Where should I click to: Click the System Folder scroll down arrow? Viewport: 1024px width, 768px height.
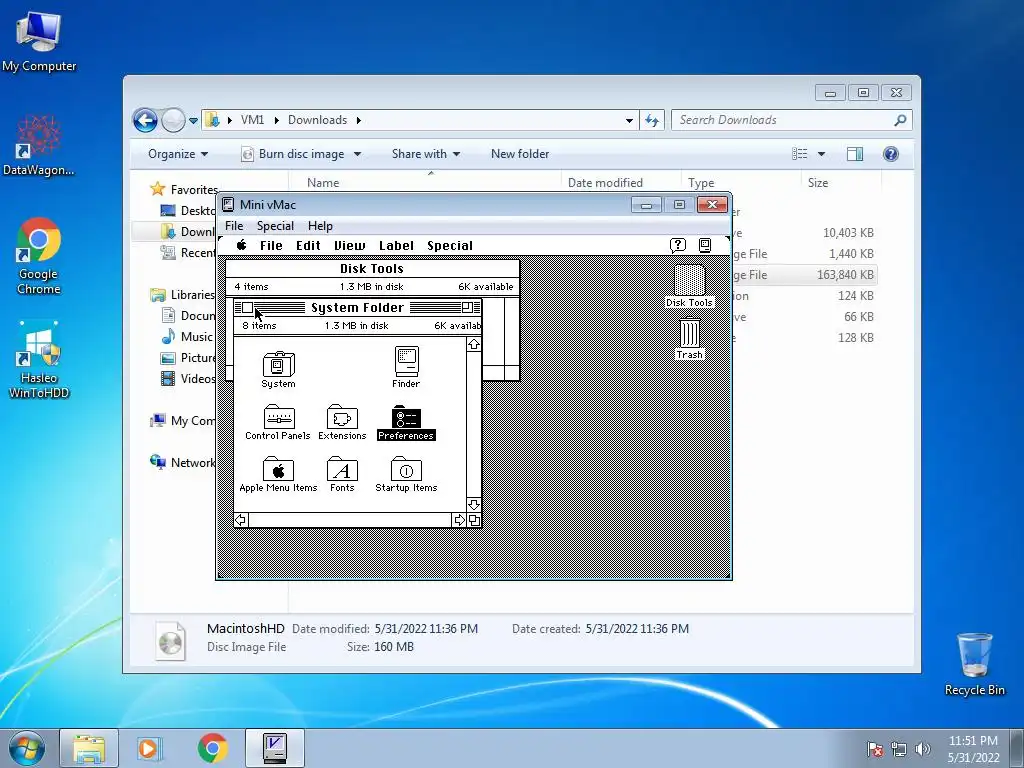[474, 505]
